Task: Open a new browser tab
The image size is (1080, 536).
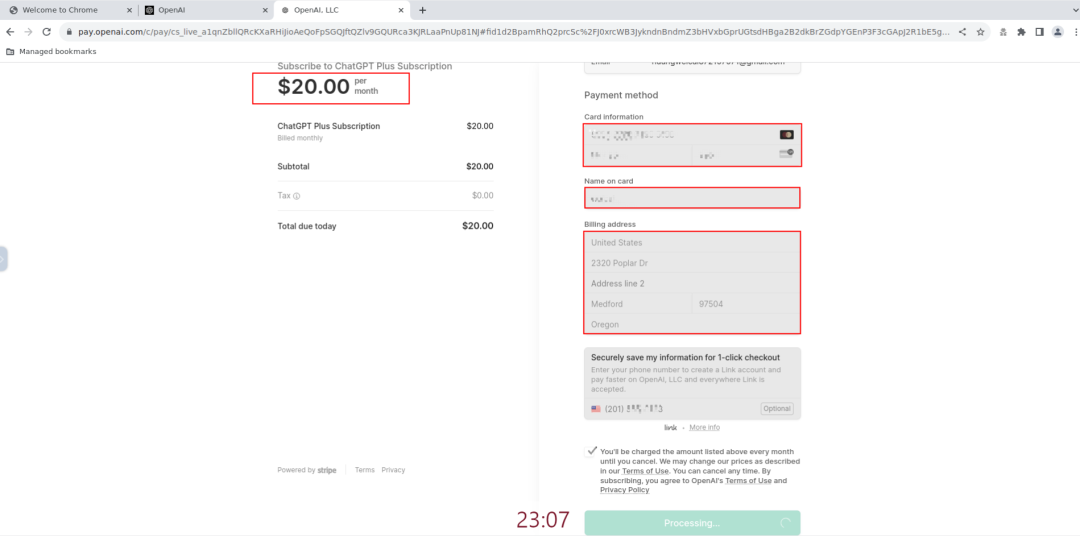Action: click(x=423, y=10)
